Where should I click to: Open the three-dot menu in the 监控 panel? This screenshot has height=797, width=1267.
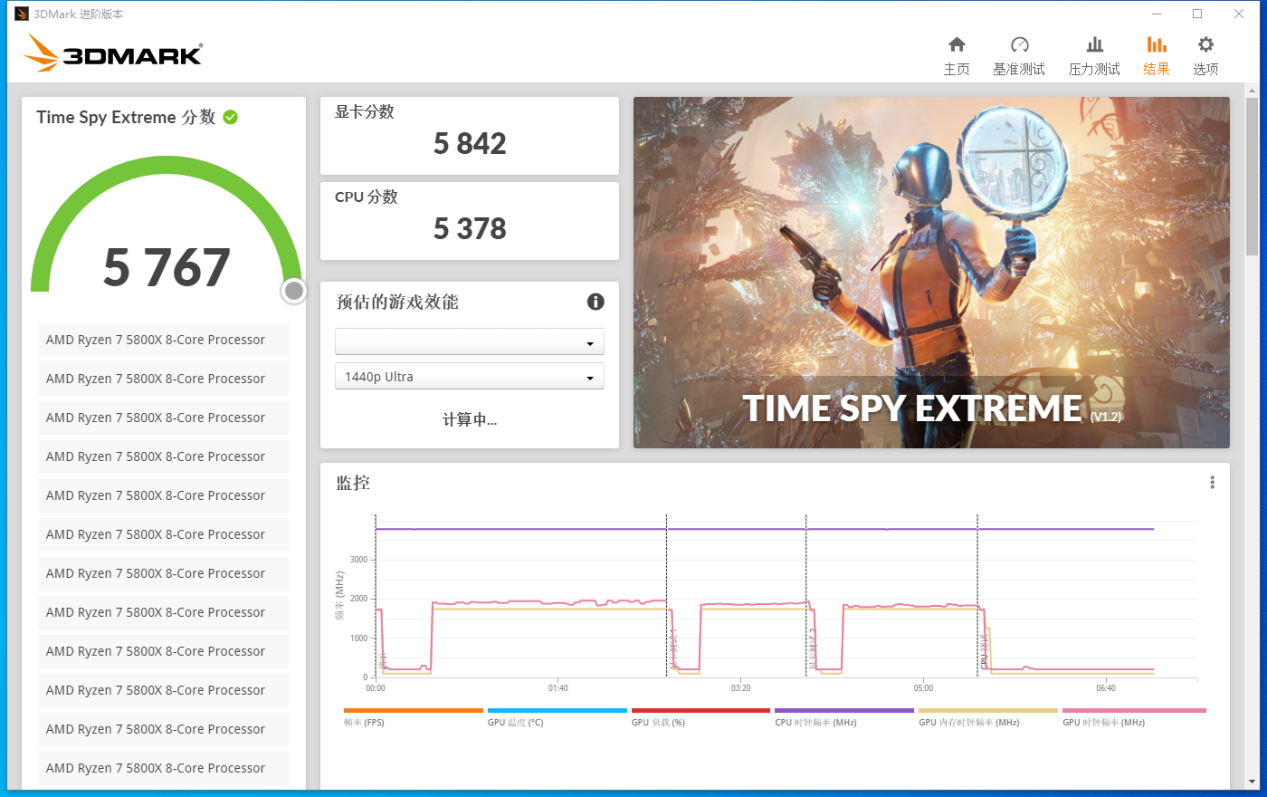tap(1212, 482)
